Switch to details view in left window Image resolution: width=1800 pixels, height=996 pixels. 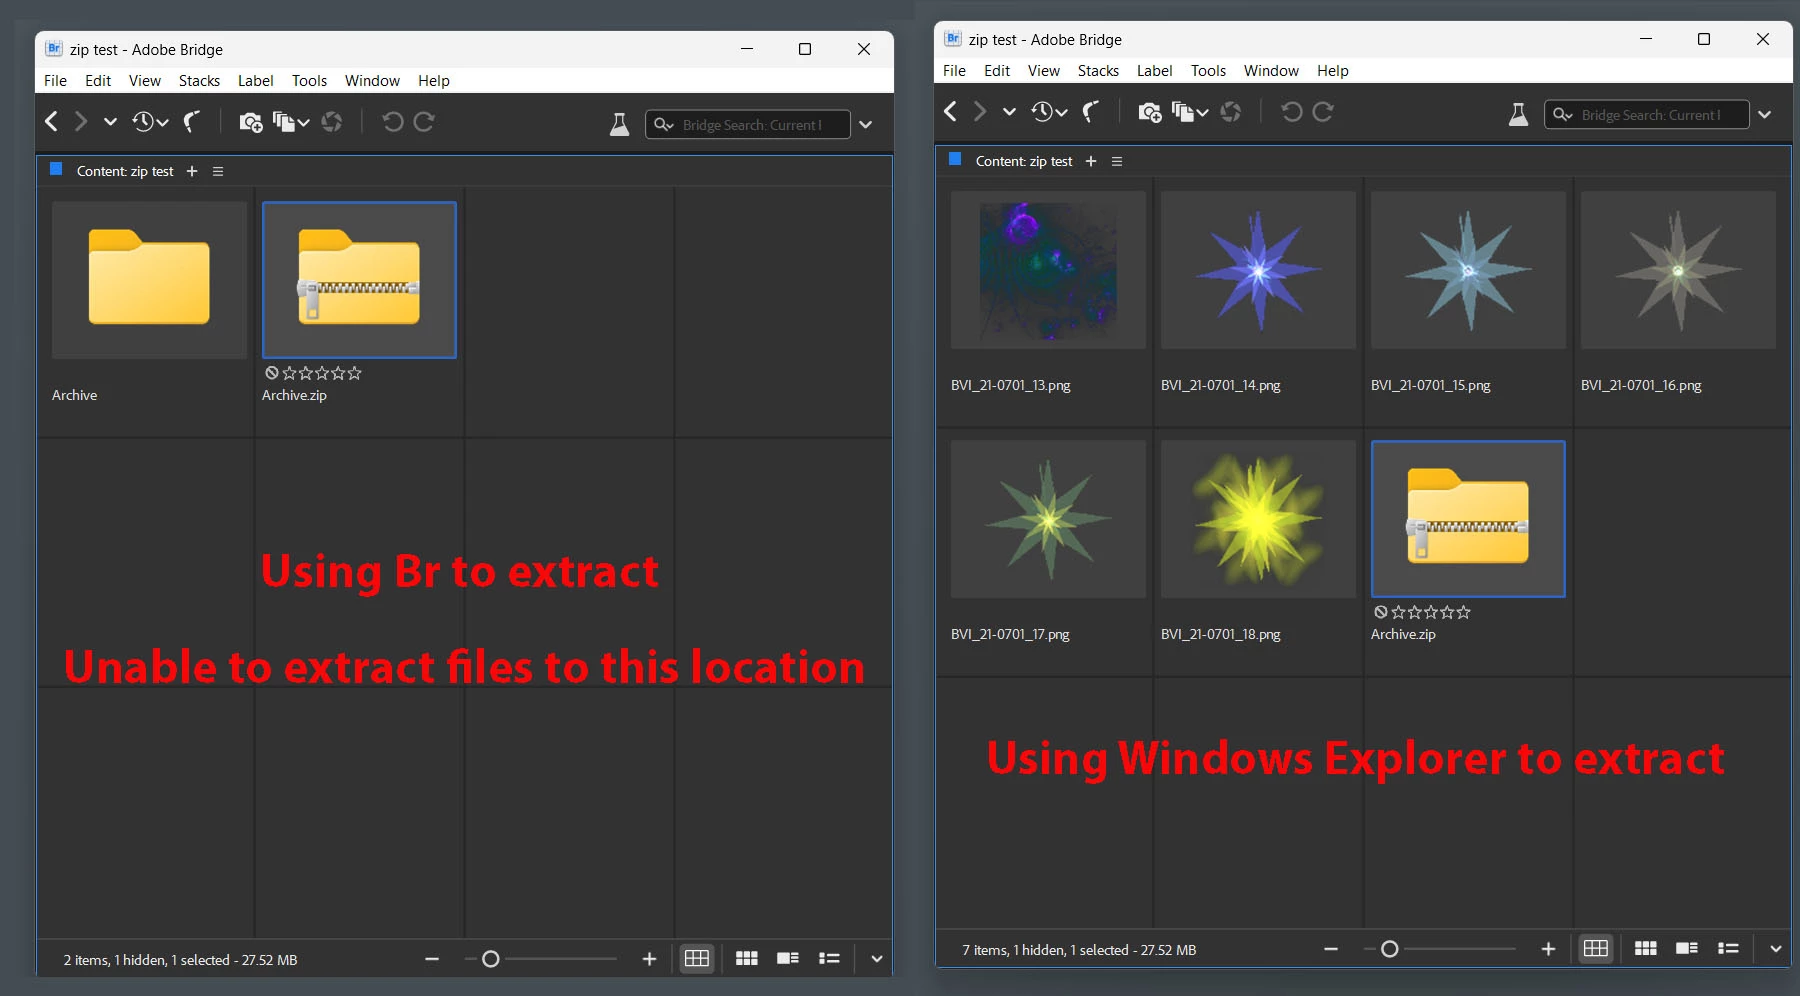pos(788,959)
